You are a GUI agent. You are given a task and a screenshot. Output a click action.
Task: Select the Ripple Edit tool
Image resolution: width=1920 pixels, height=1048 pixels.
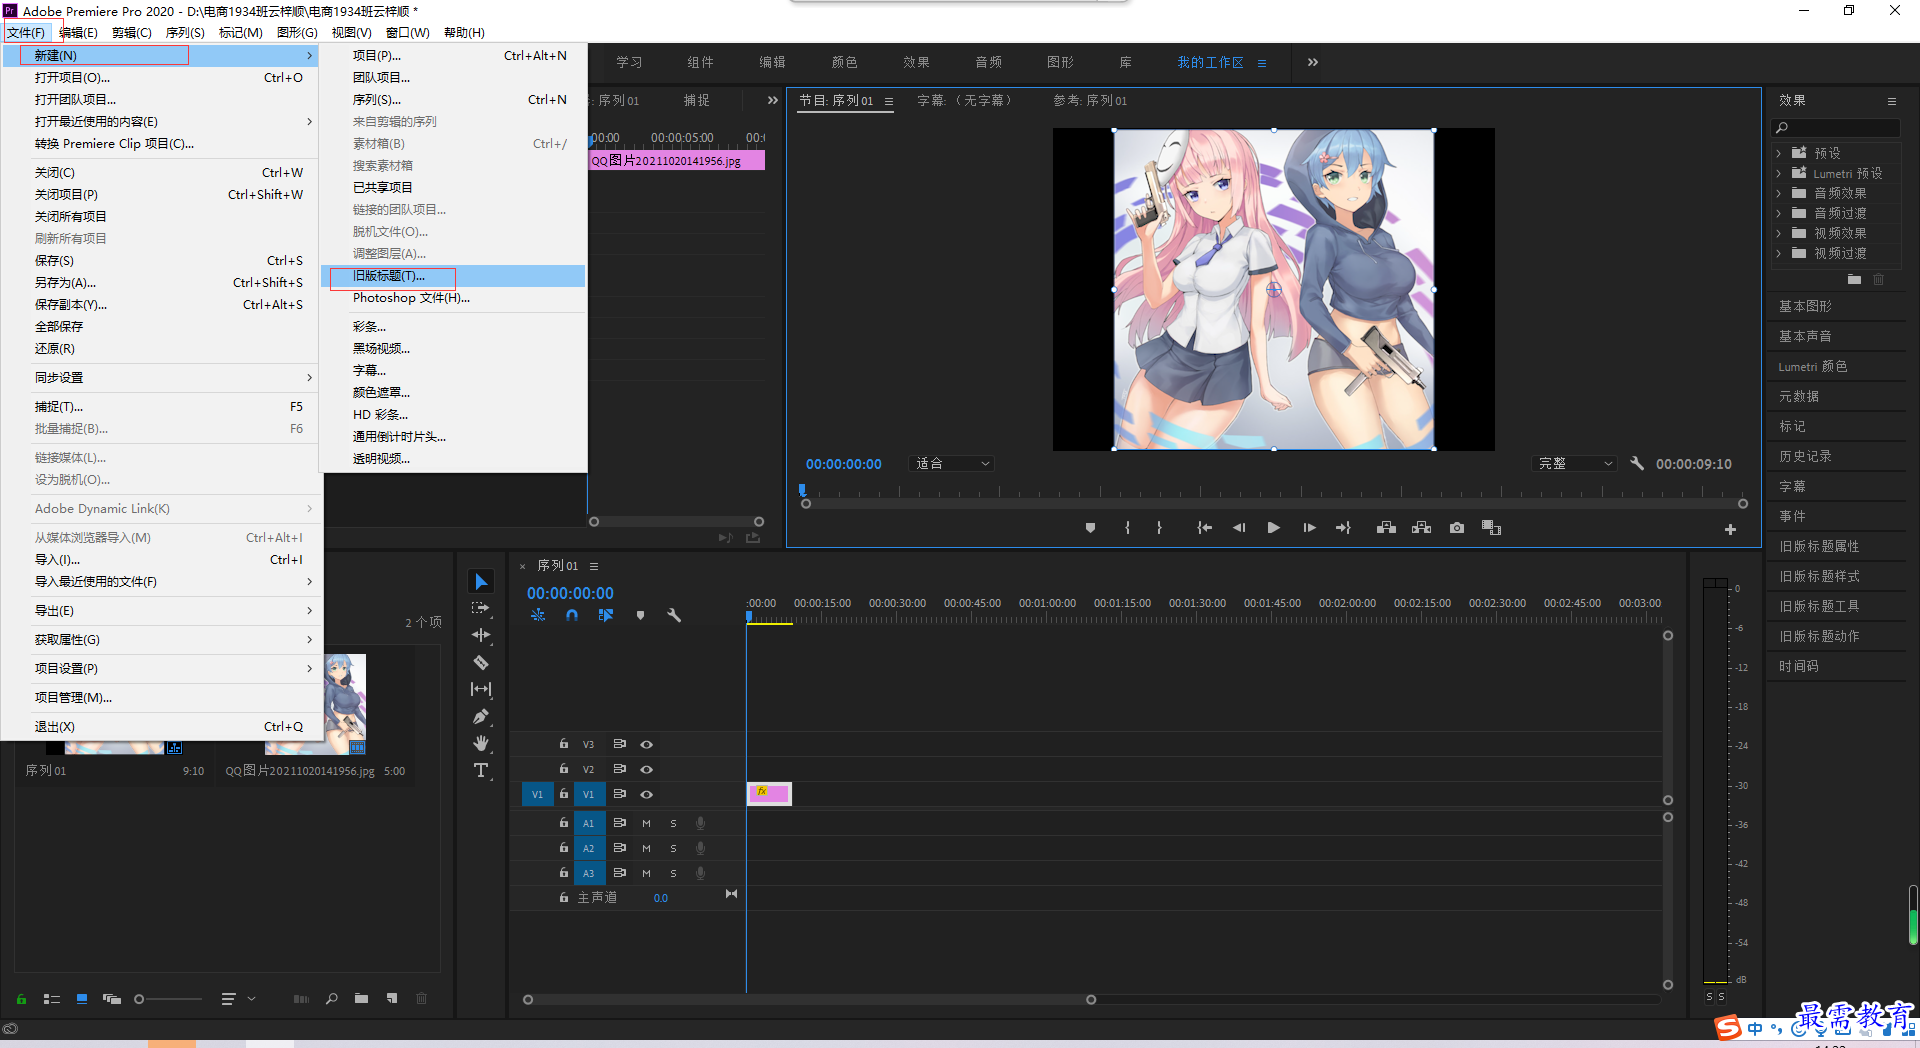coord(481,635)
